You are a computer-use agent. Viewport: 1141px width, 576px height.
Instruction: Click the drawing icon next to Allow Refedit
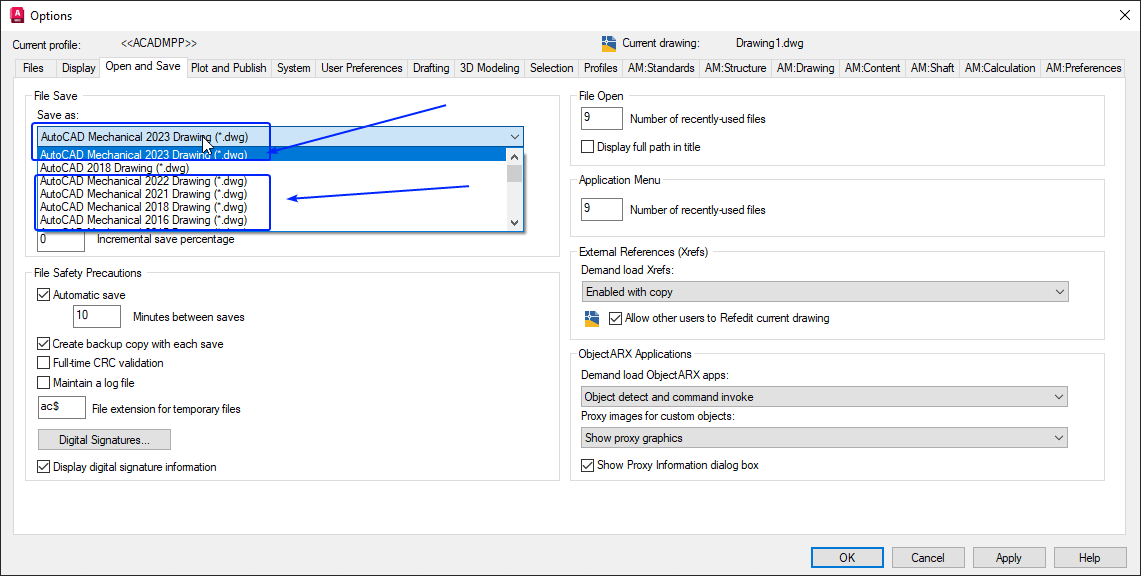pos(592,318)
